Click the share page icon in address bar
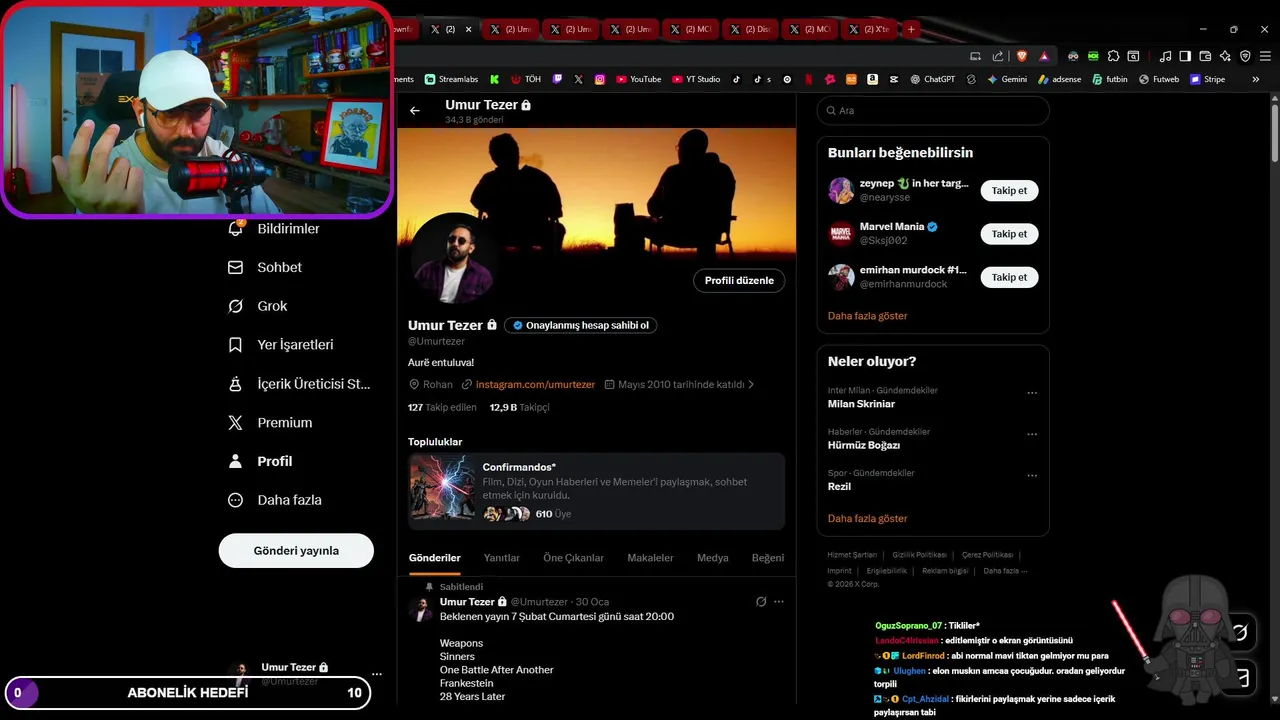This screenshot has width=1280, height=720. 998,56
